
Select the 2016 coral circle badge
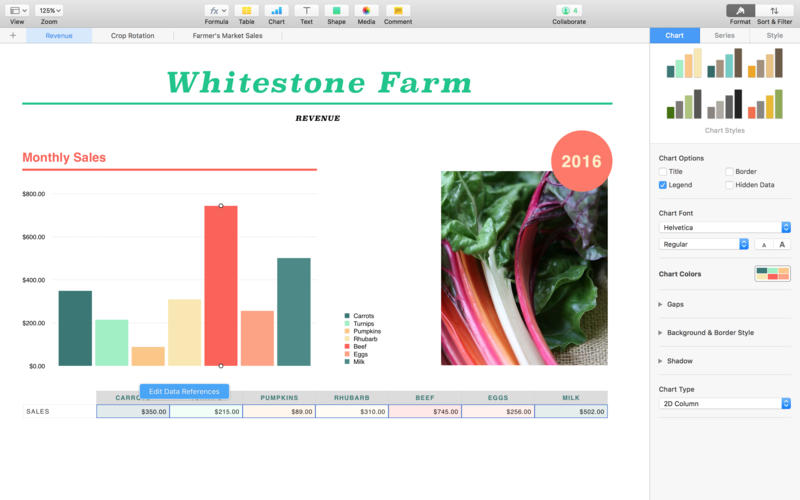(582, 161)
